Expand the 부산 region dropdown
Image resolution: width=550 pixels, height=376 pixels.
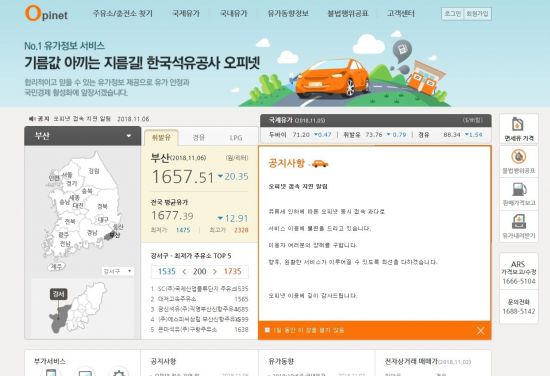point(82,136)
